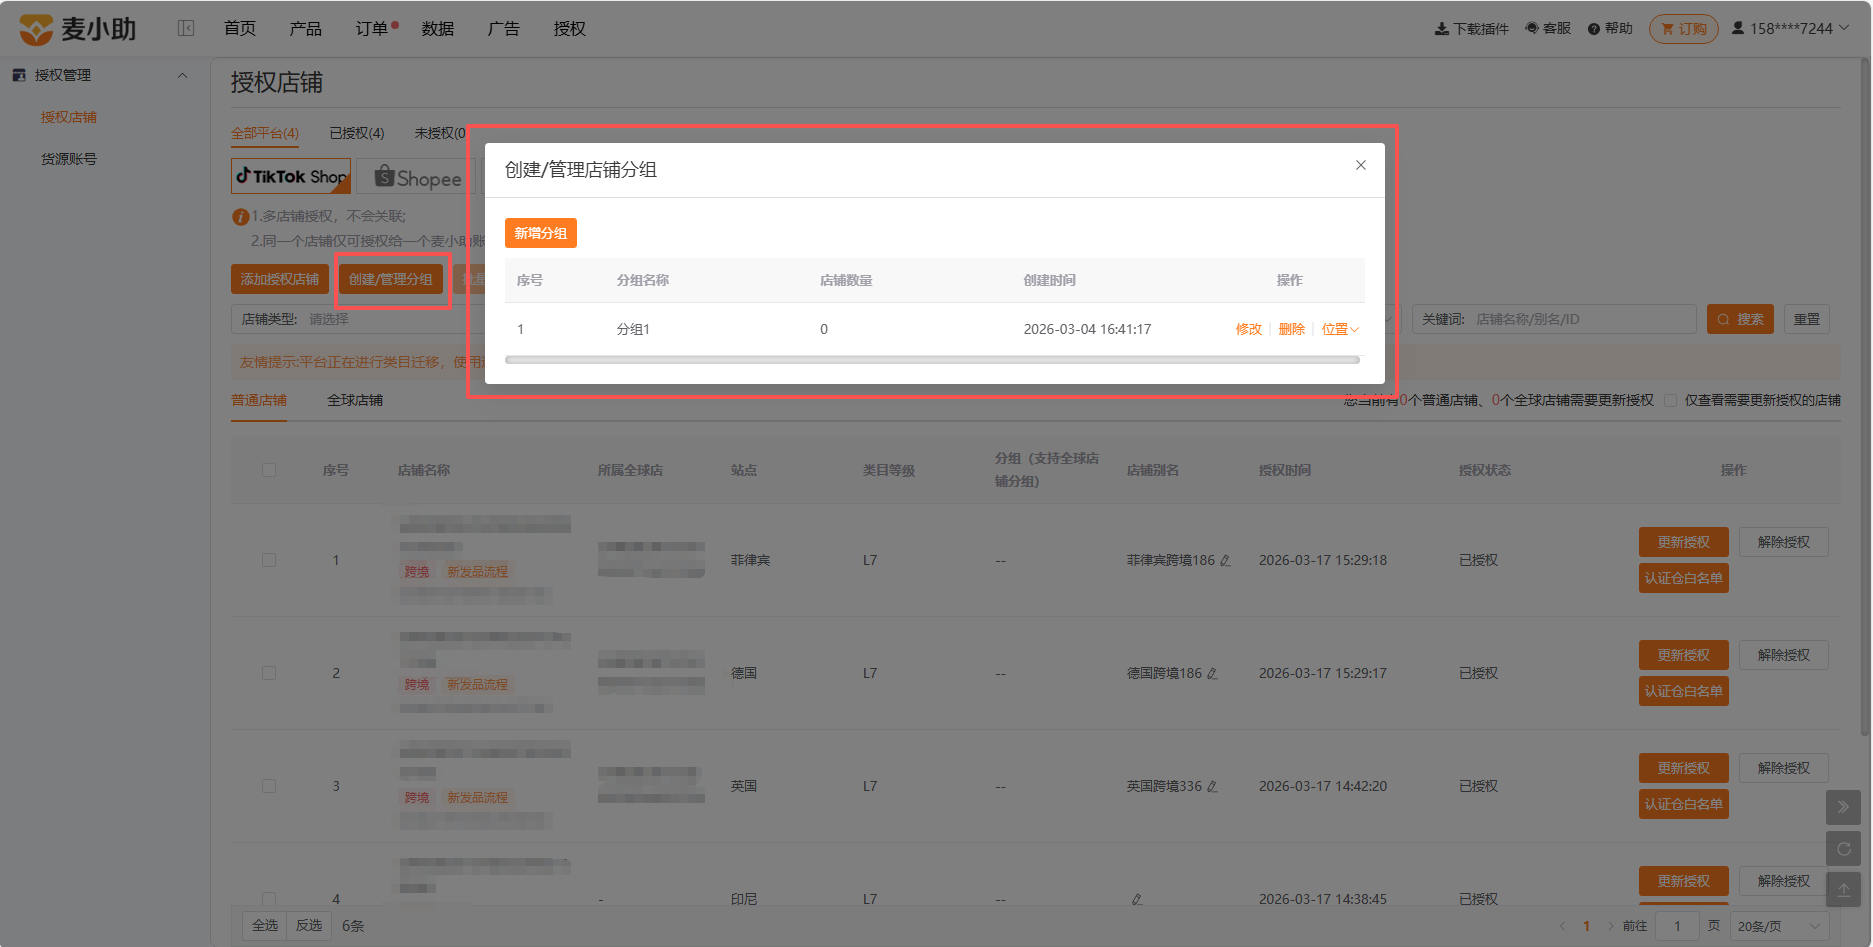Click 修改 for 分组1
1873x947 pixels.
(x=1248, y=329)
